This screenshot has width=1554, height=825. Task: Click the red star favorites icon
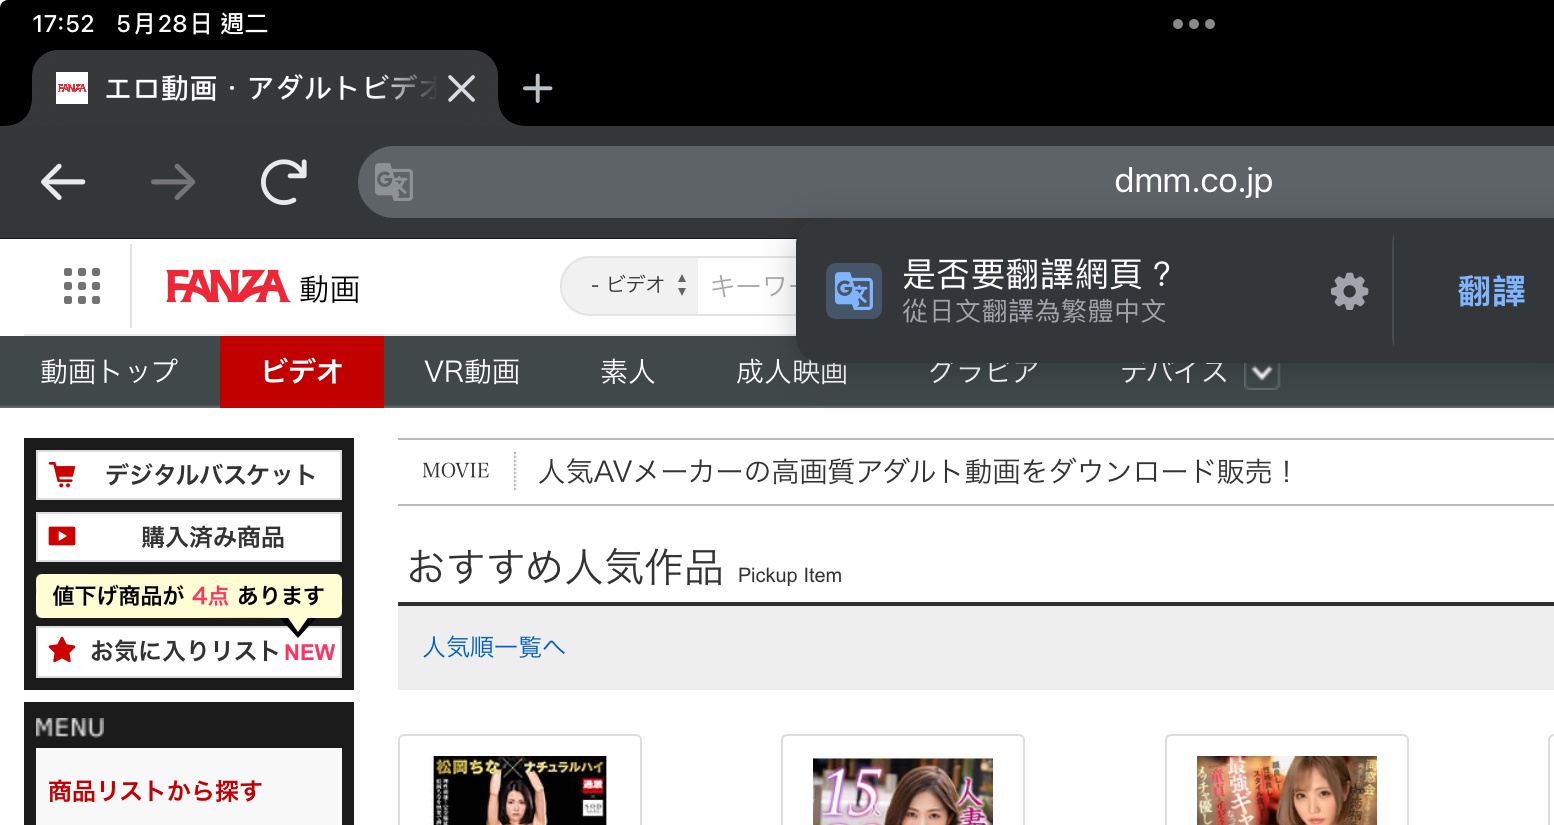(x=62, y=651)
